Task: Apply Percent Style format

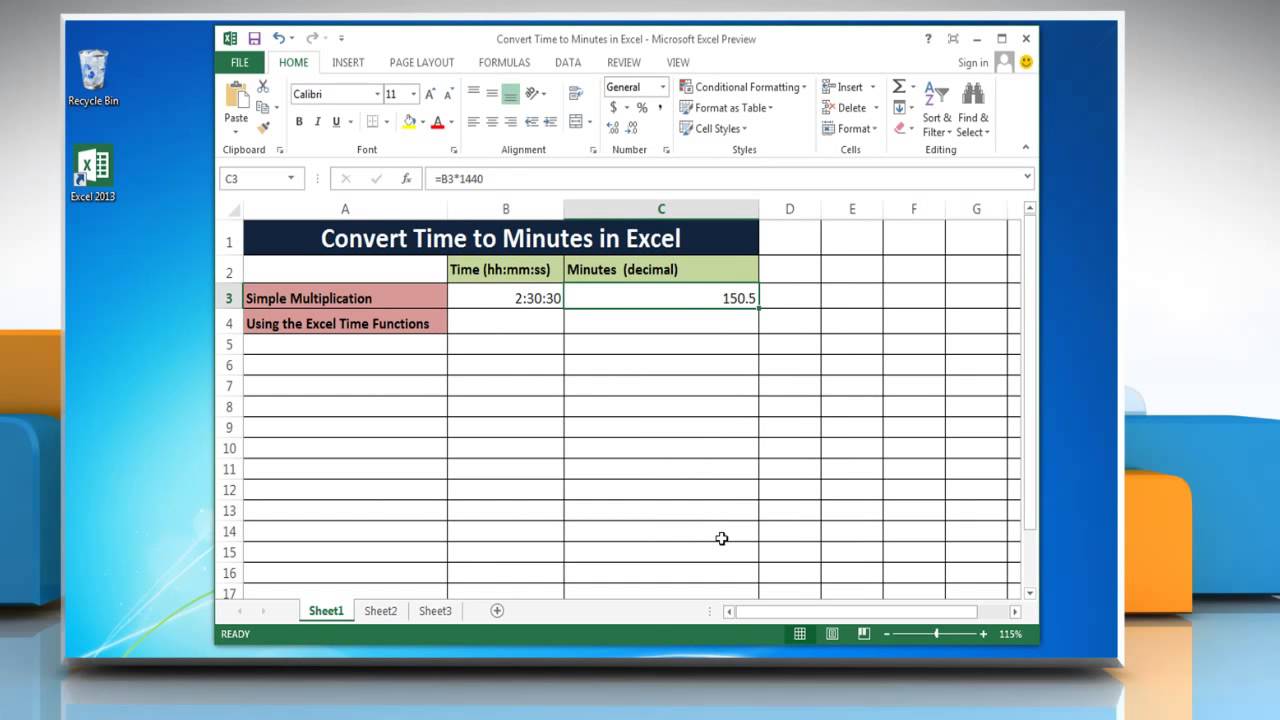Action: pyautogui.click(x=642, y=108)
